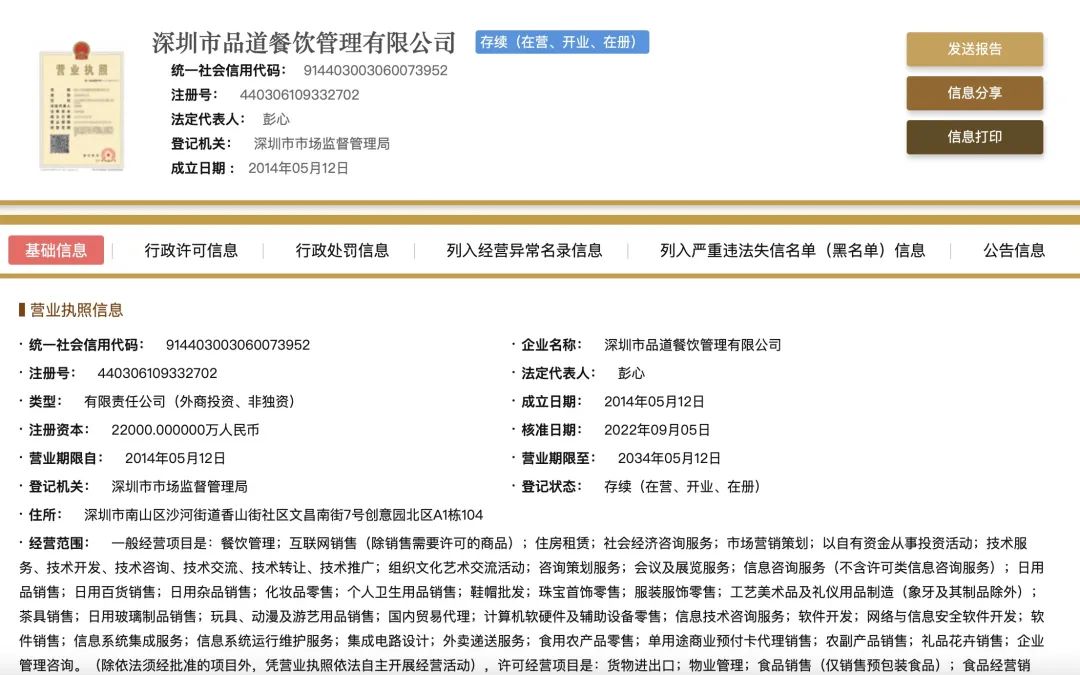Image resolution: width=1080 pixels, height=675 pixels.
Task: Click header legal representative name 彭心
Action: click(x=276, y=119)
